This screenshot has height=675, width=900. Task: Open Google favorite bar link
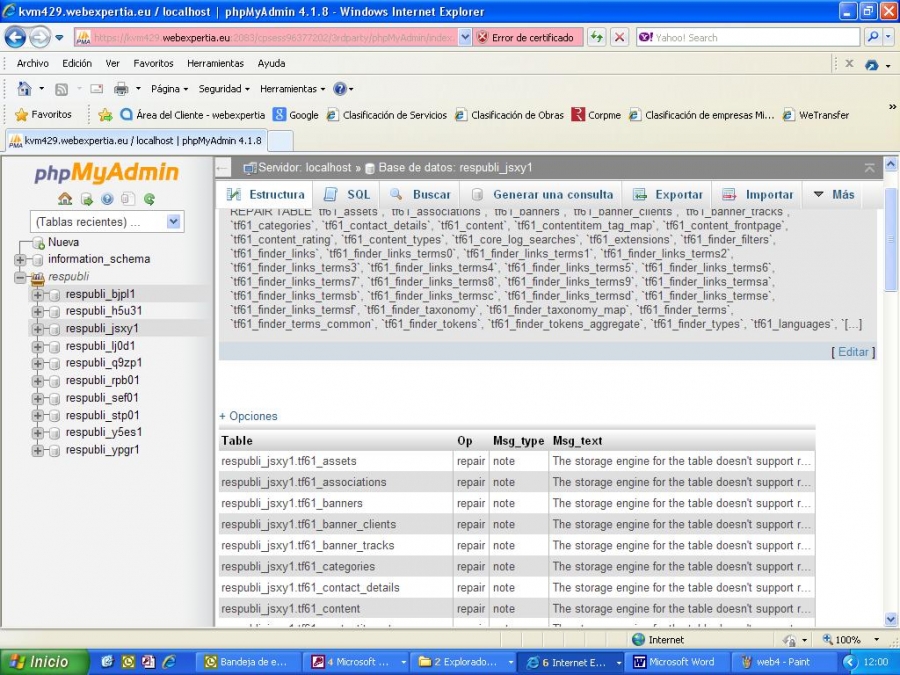coord(296,115)
